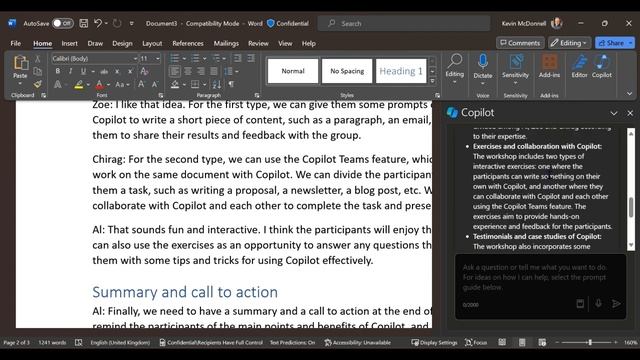Toggle Underline formatting
640x360 pixels.
point(83,71)
